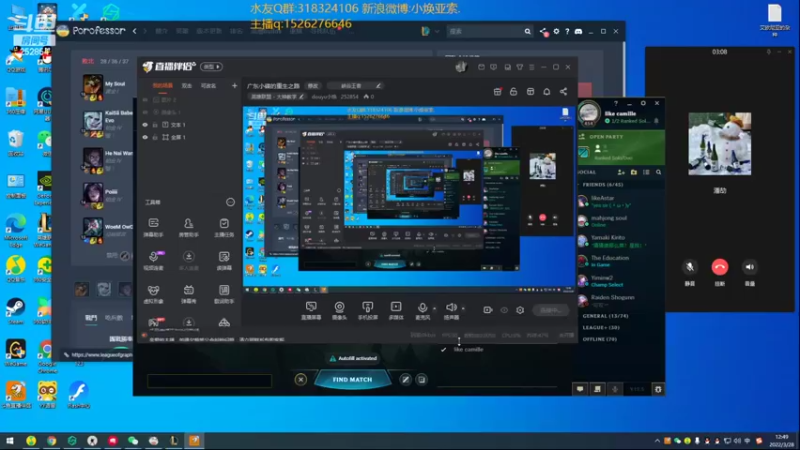Click the OPEN PARTY banner in the League client
The image size is (800, 450).
(x=621, y=145)
